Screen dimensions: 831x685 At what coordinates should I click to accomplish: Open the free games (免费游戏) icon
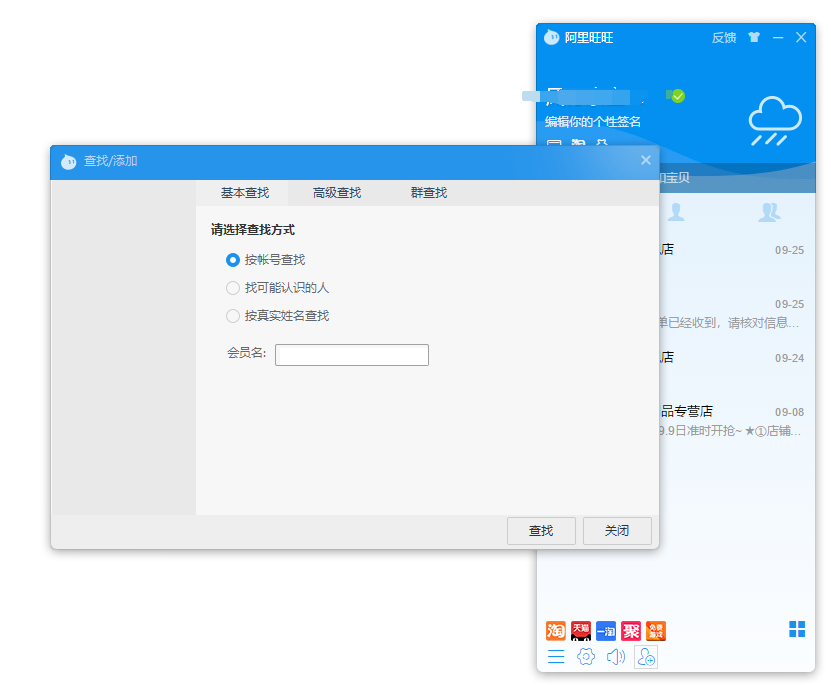pos(656,631)
